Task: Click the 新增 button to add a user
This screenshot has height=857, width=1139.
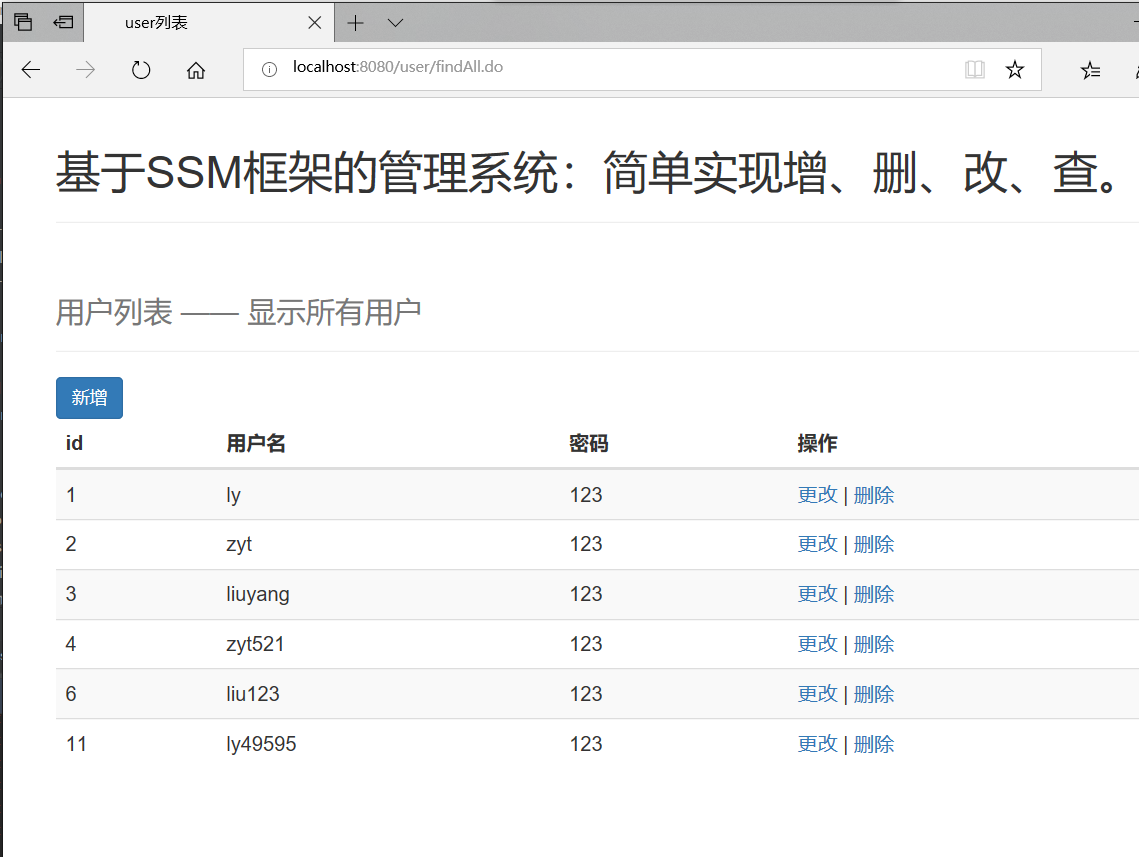Action: (x=89, y=397)
